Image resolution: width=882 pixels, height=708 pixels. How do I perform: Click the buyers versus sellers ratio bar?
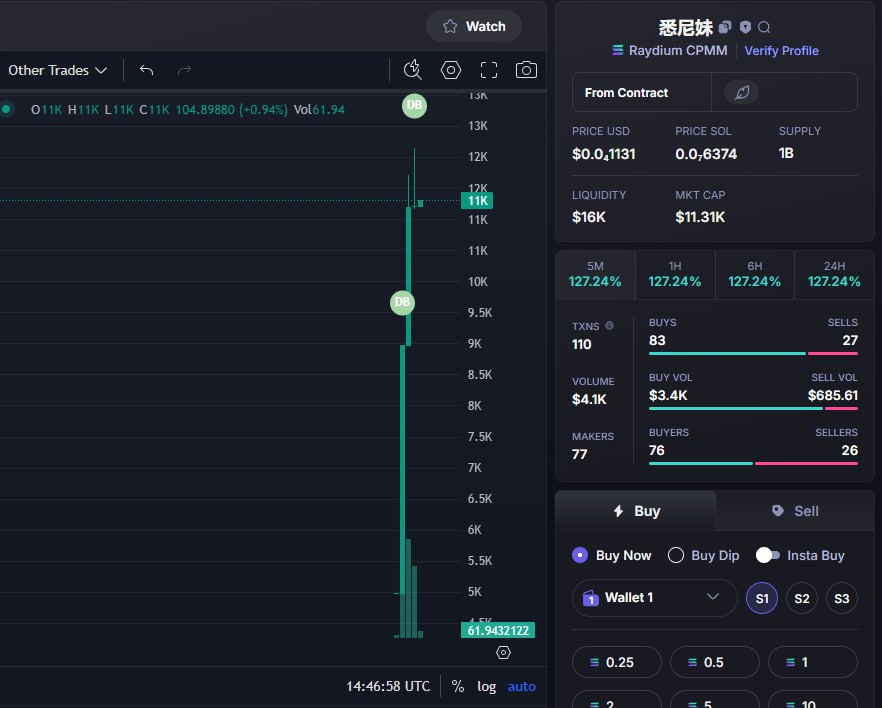pos(753,464)
